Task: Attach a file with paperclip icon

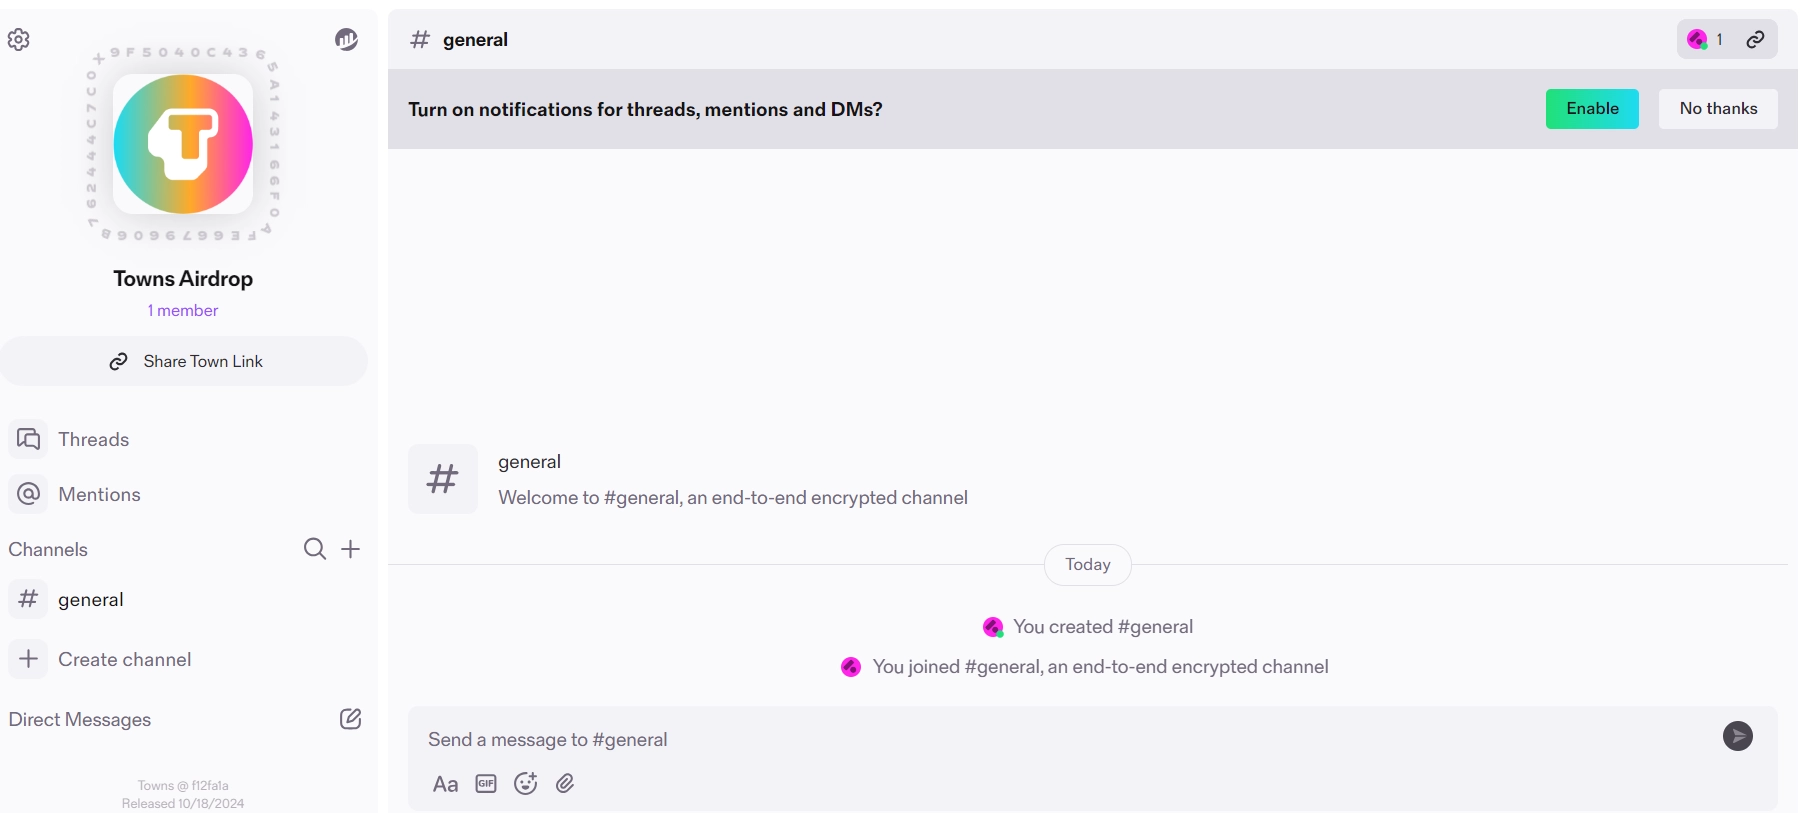Action: pyautogui.click(x=565, y=784)
